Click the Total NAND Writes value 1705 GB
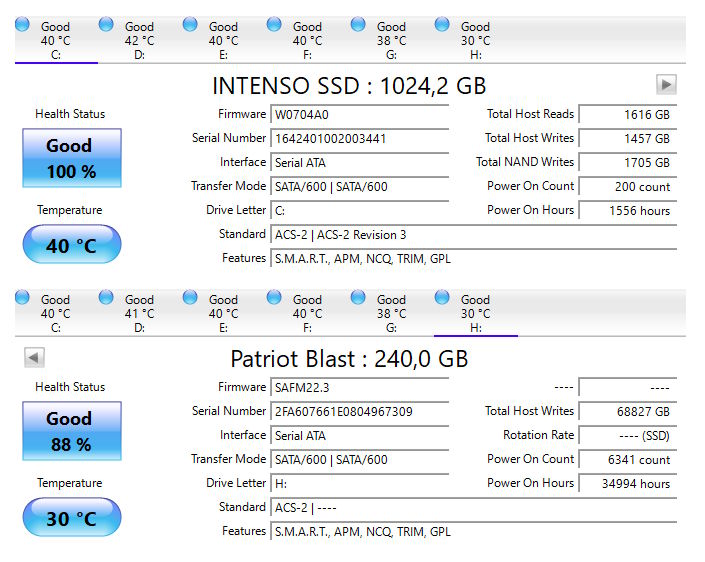 tap(627, 163)
